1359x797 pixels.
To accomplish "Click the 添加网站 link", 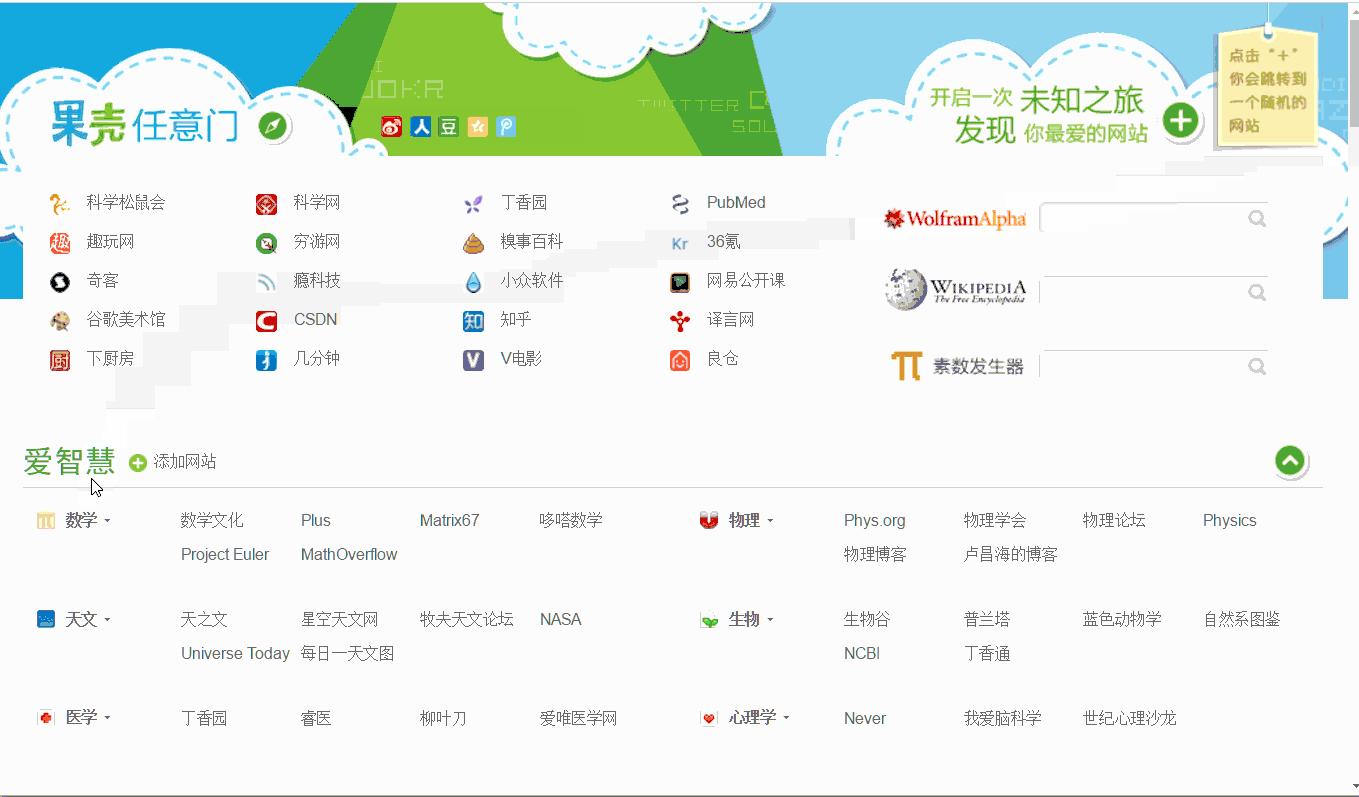I will click(x=186, y=462).
